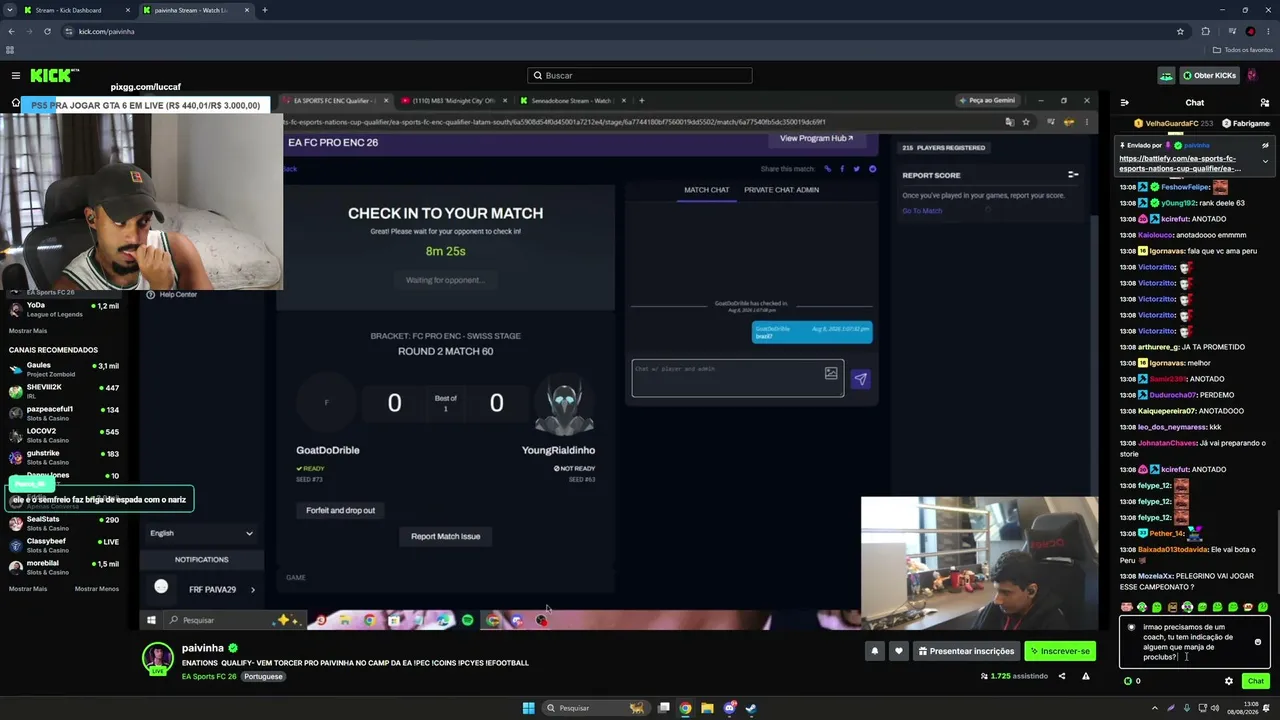The height and width of the screenshot is (720, 1280).
Task: Bookmark this page with the star icon
Action: [x=1180, y=31]
